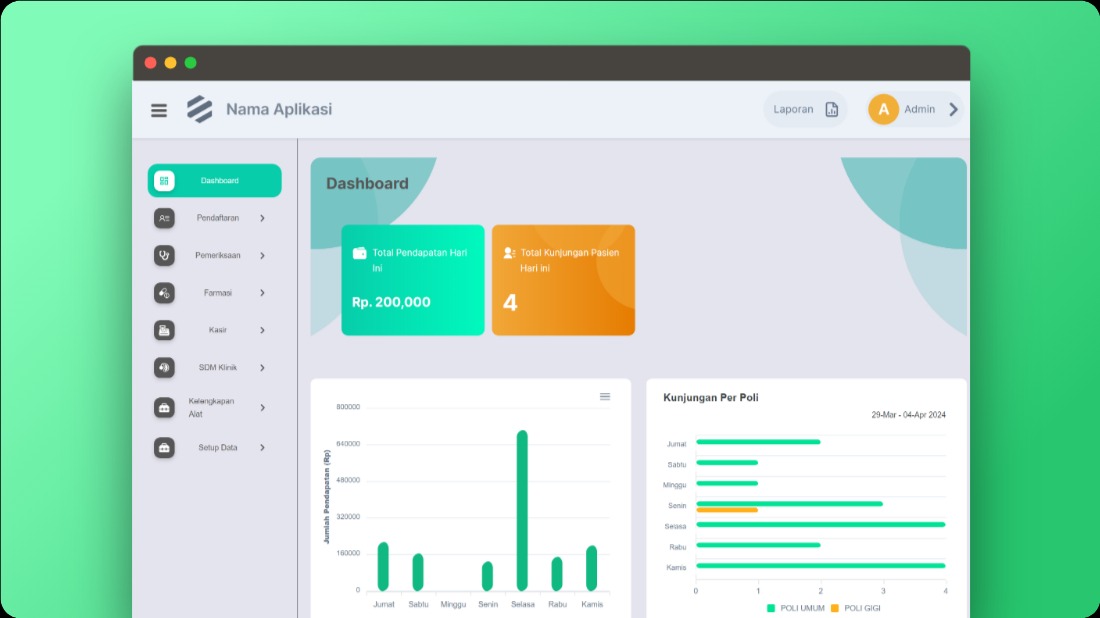This screenshot has width=1100, height=618.
Task: Open the Total Pendapatan Hari Ini card
Action: [413, 280]
